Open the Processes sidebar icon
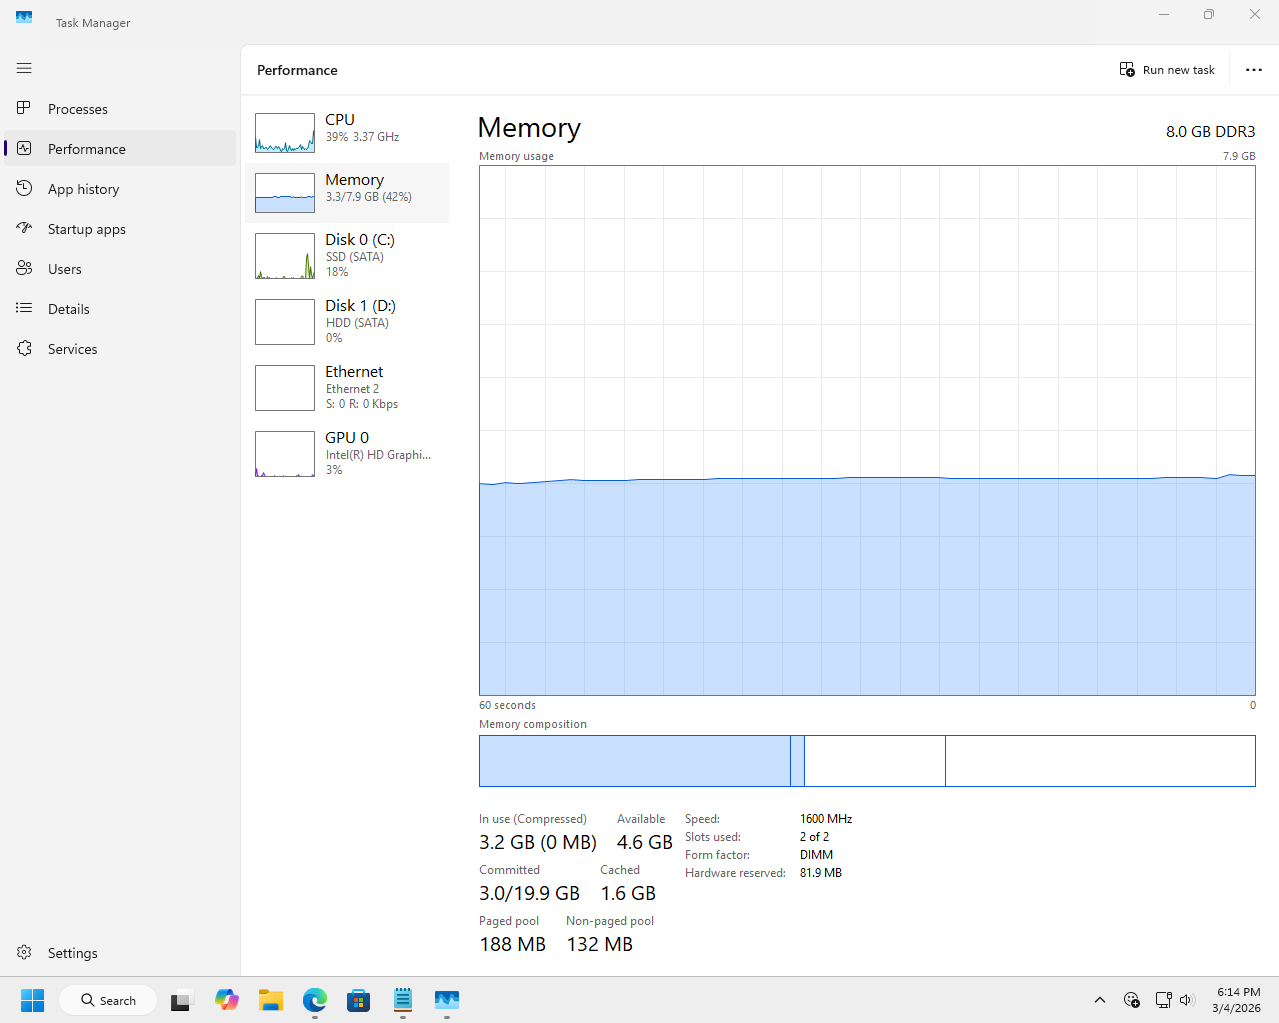The image size is (1279, 1023). tap(24, 108)
